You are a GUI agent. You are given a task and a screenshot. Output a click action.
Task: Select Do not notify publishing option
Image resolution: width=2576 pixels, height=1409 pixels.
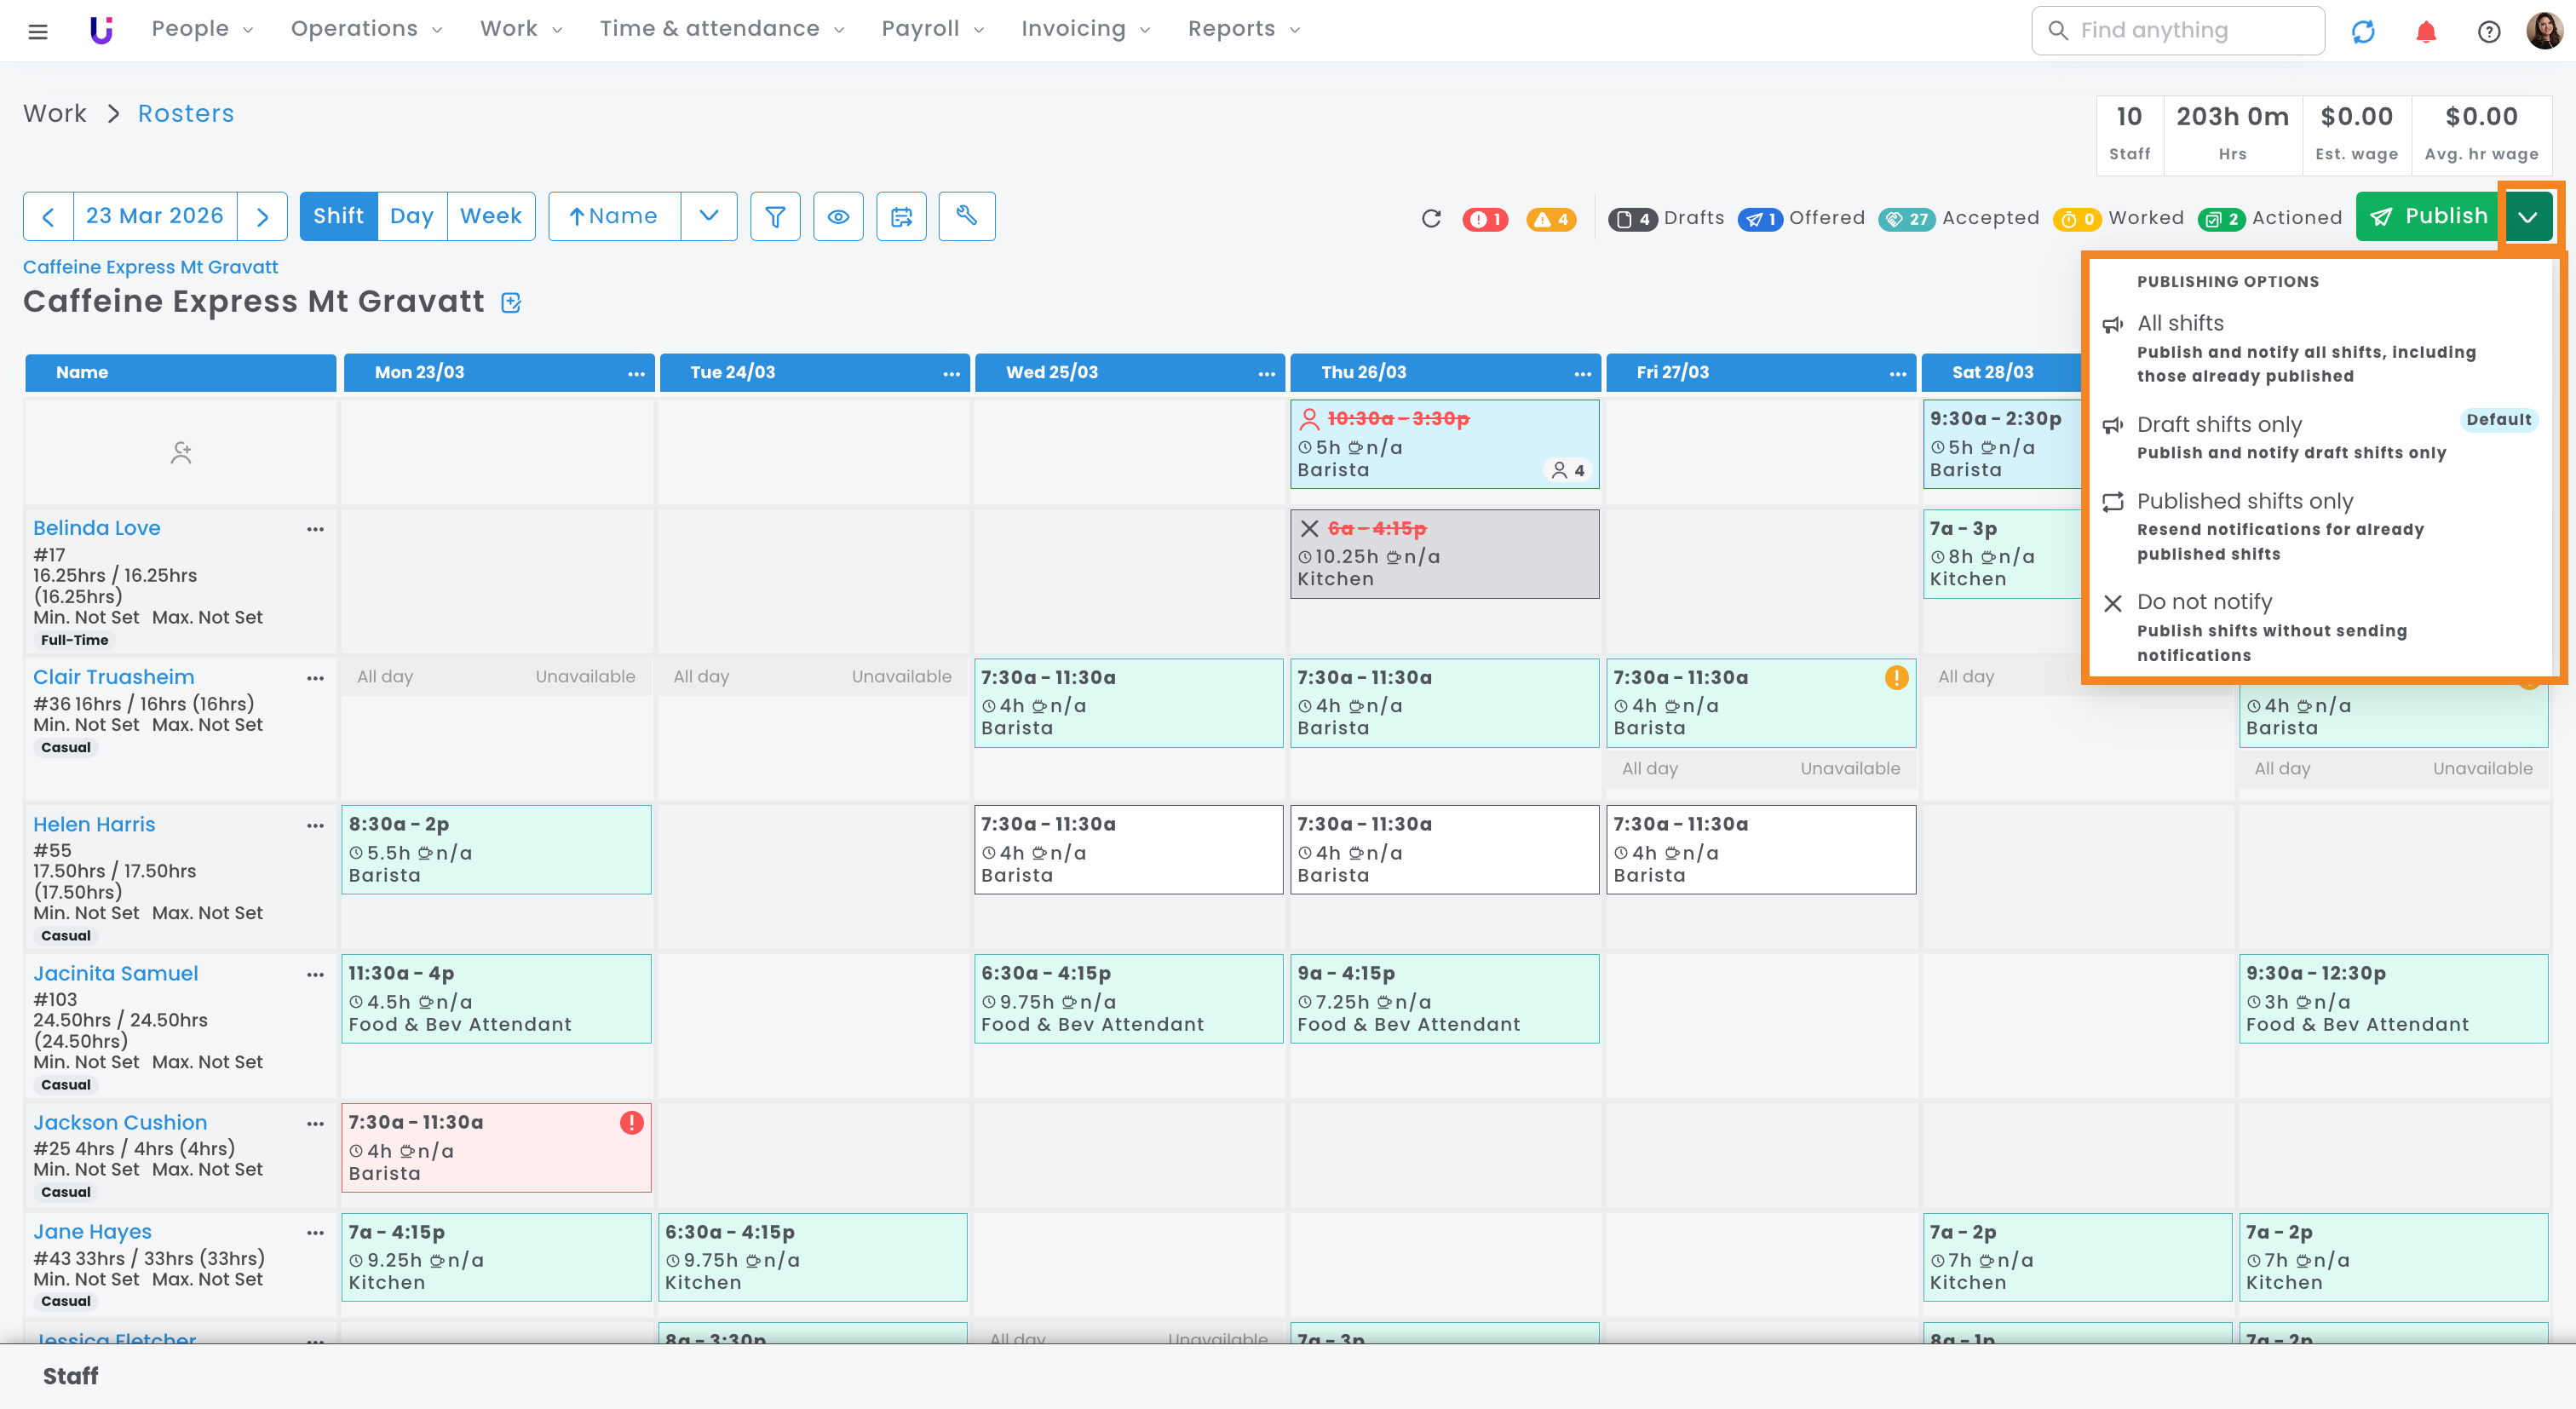coord(2204,602)
